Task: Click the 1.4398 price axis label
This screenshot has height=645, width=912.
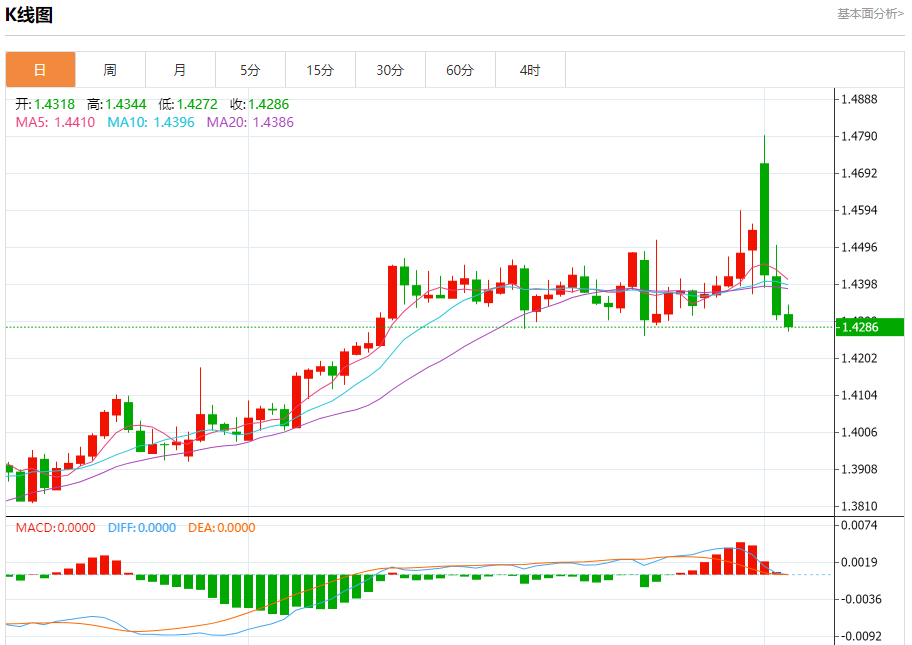Action: 859,284
